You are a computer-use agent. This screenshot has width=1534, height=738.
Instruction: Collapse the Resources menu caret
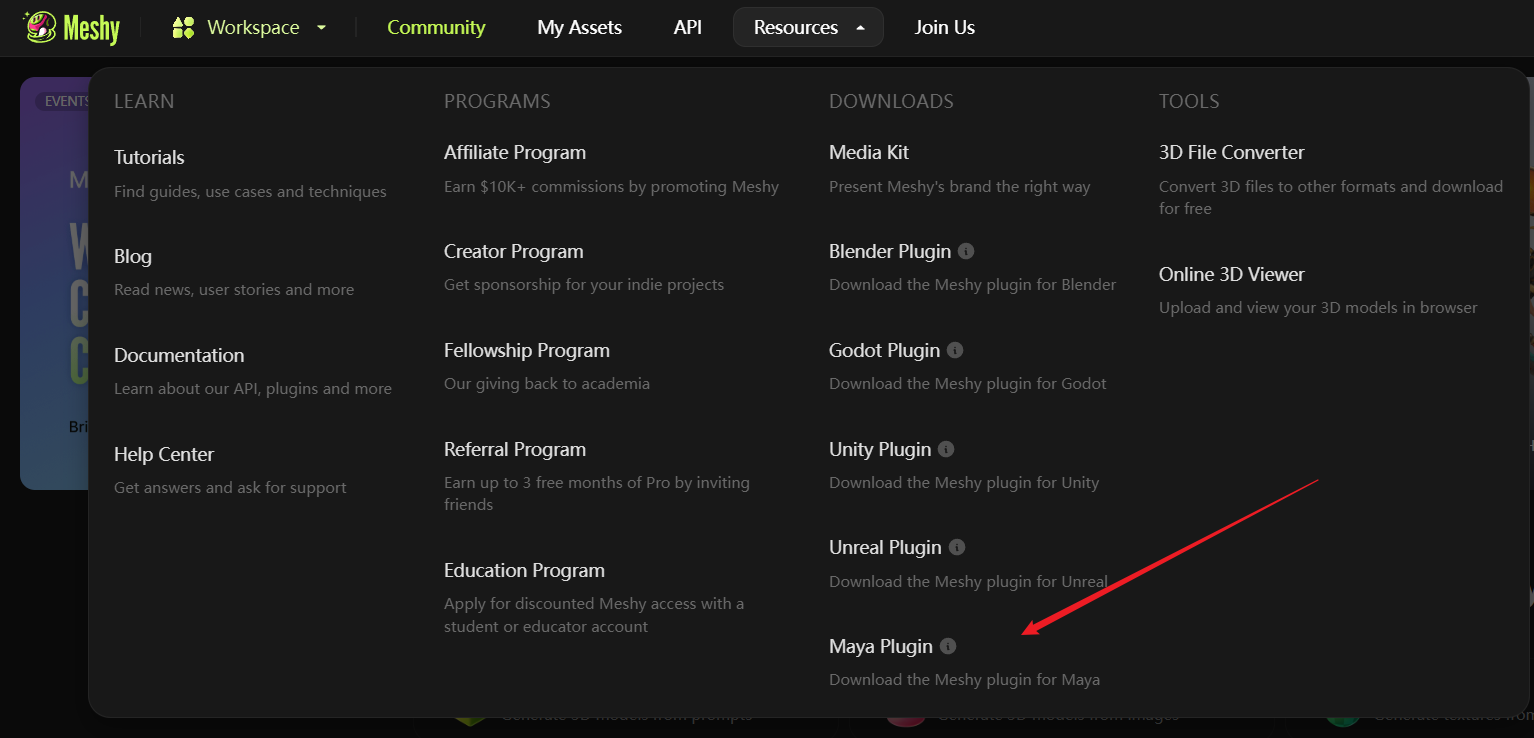[860, 27]
